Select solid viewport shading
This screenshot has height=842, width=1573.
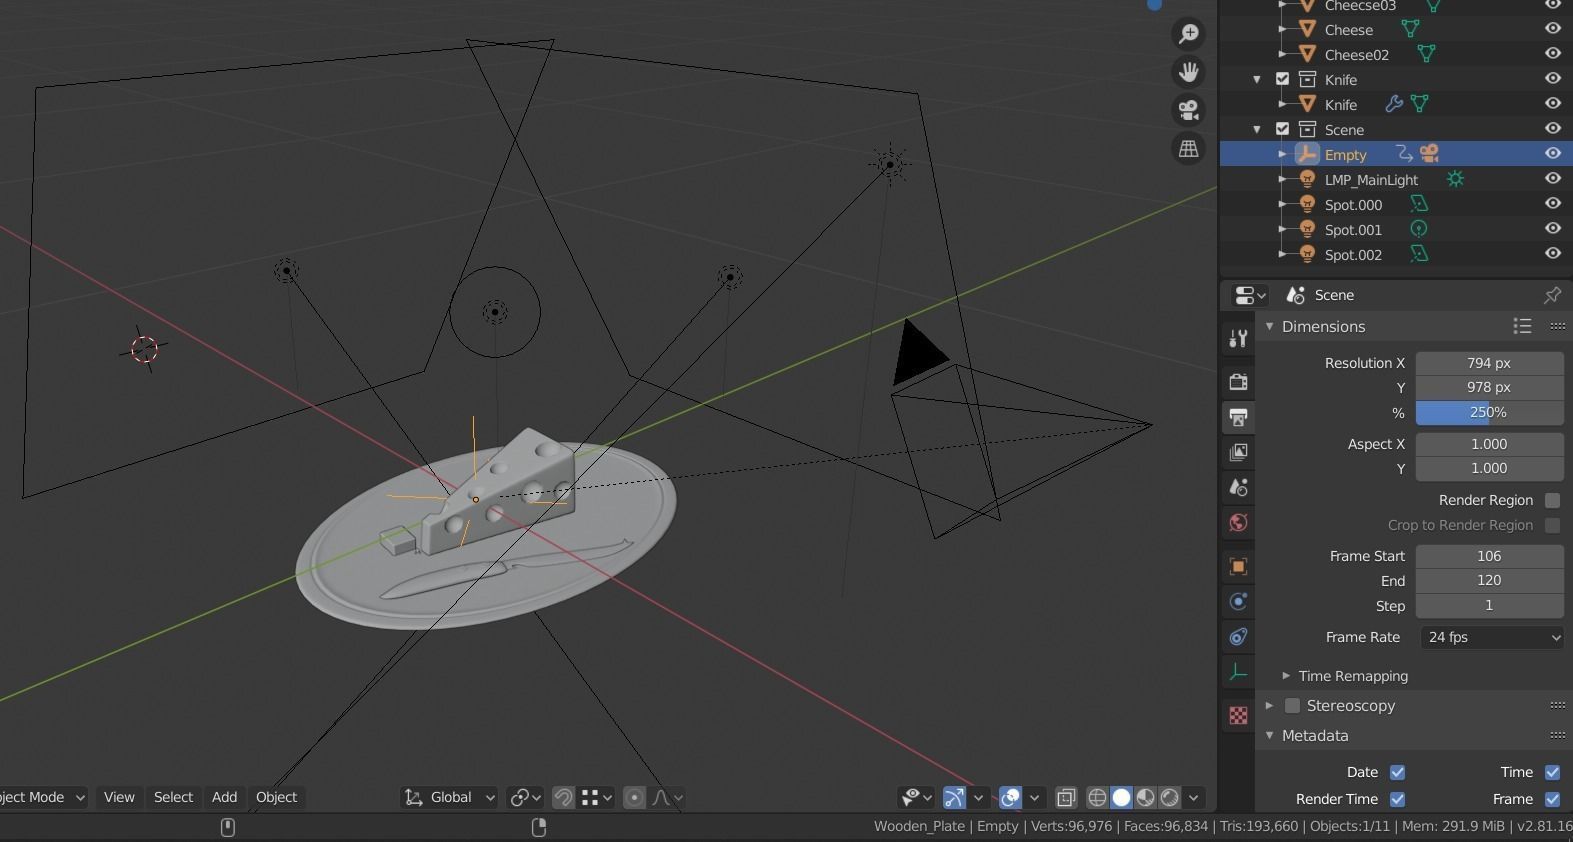[1121, 797]
